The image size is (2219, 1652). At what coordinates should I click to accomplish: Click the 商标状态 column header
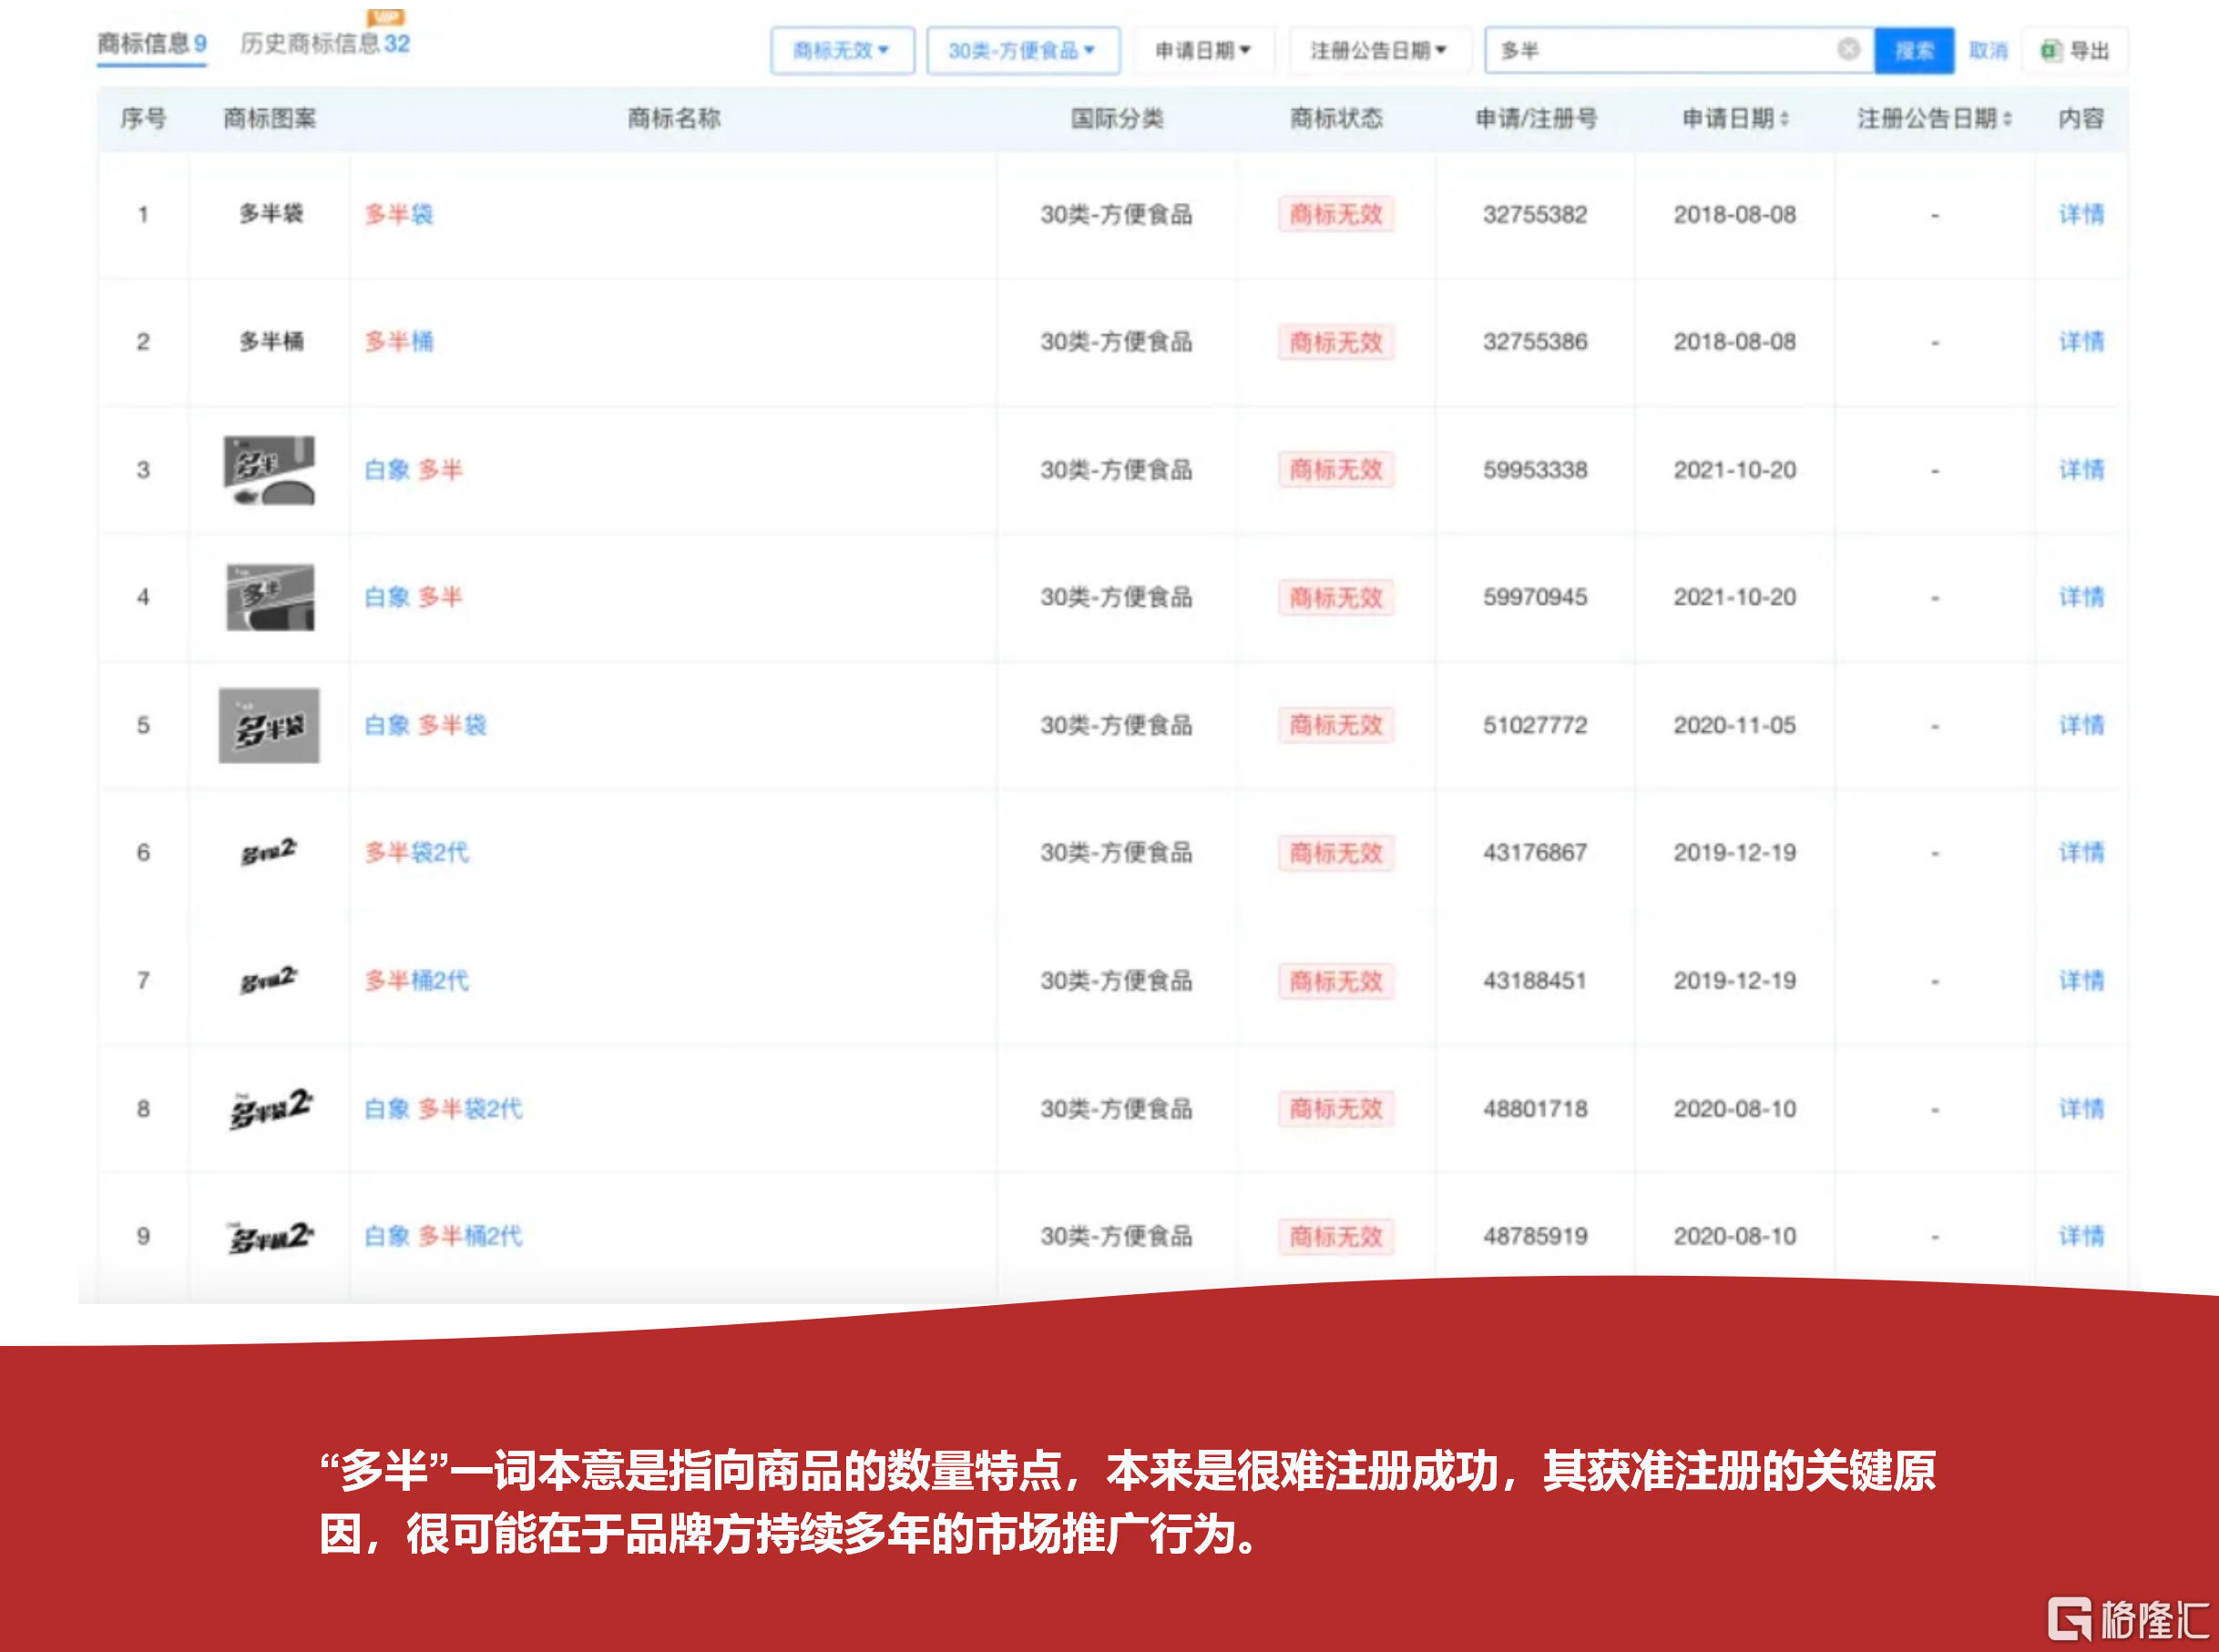[x=1336, y=119]
